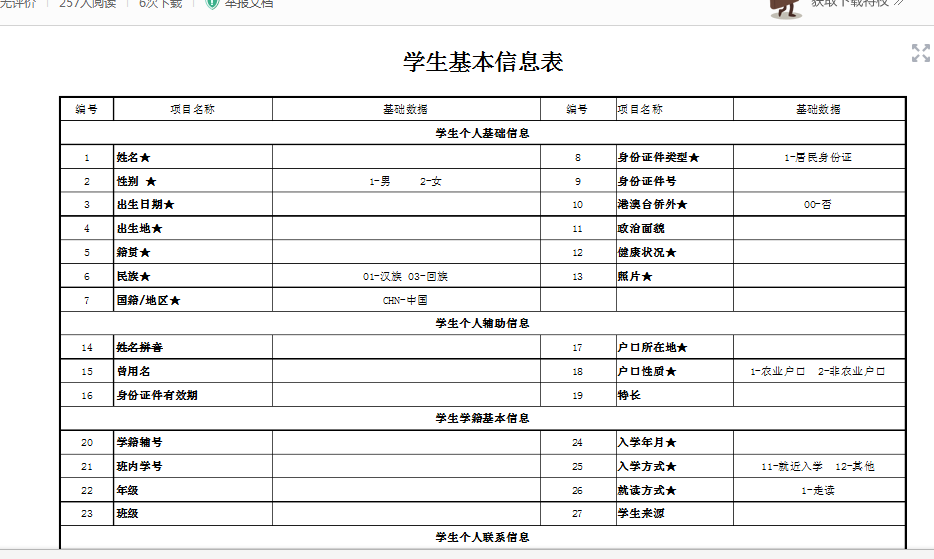Click the empty data cell beside 姓名★

point(406,157)
